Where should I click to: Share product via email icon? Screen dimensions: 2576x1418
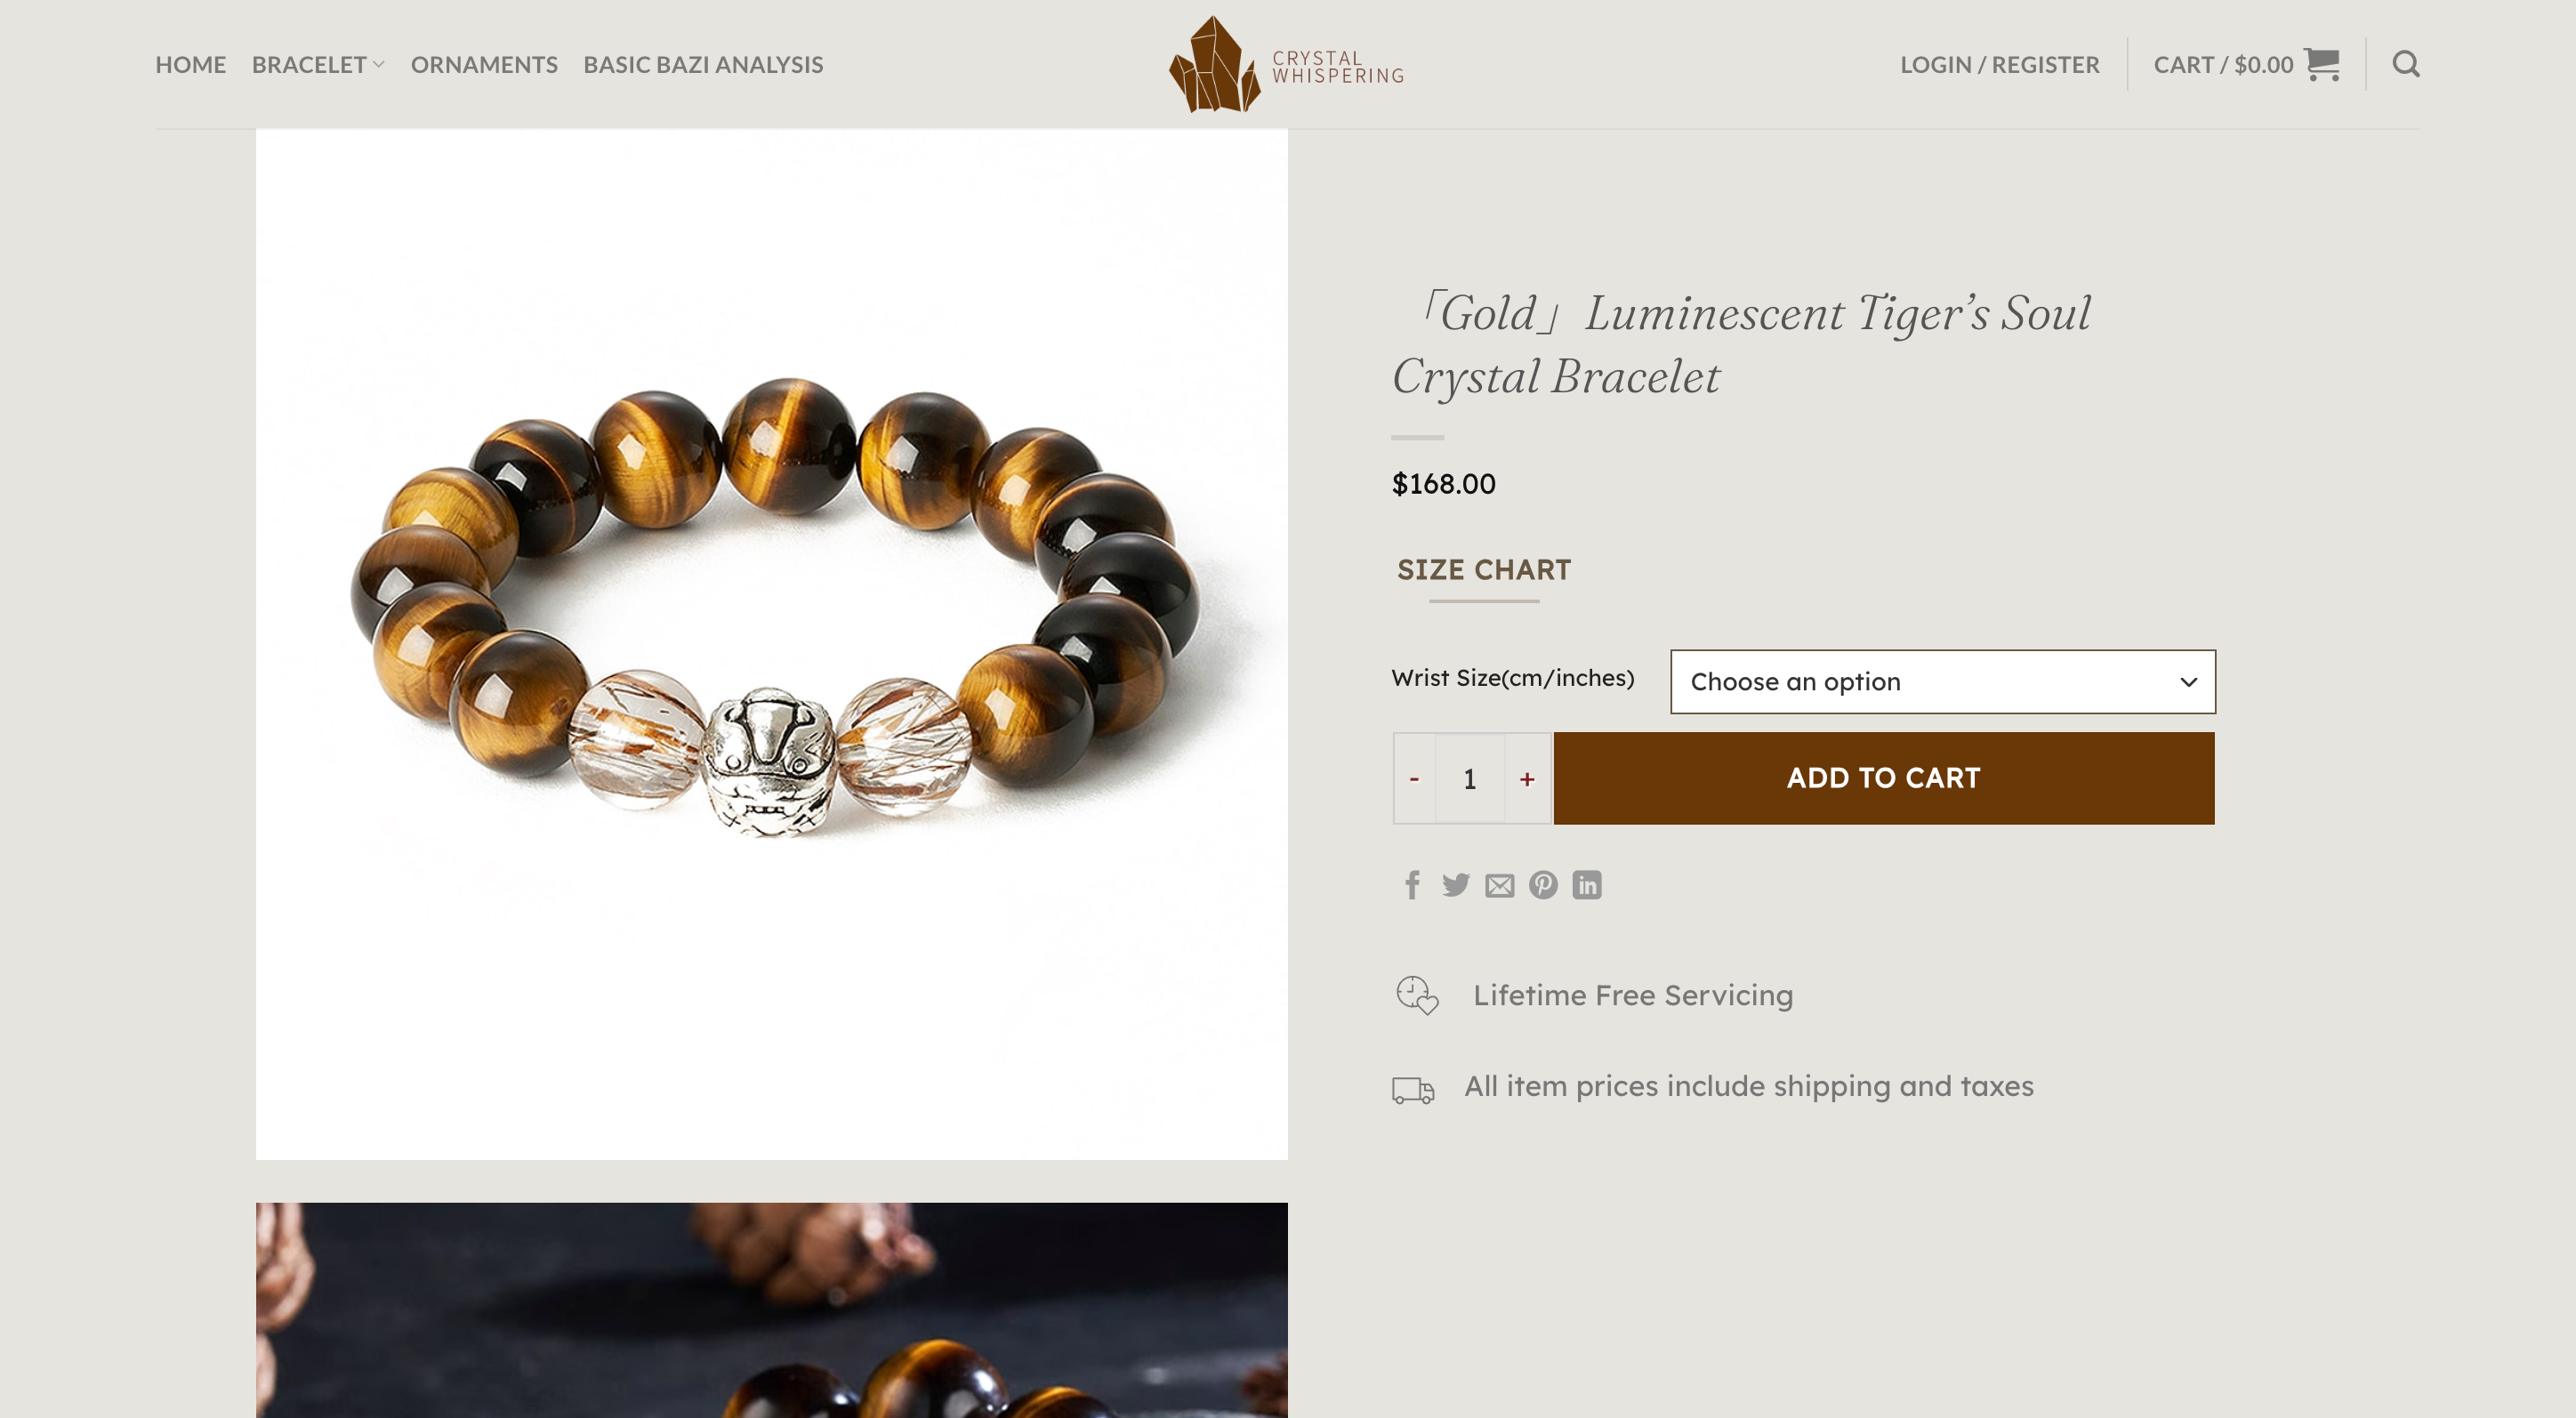(1499, 885)
